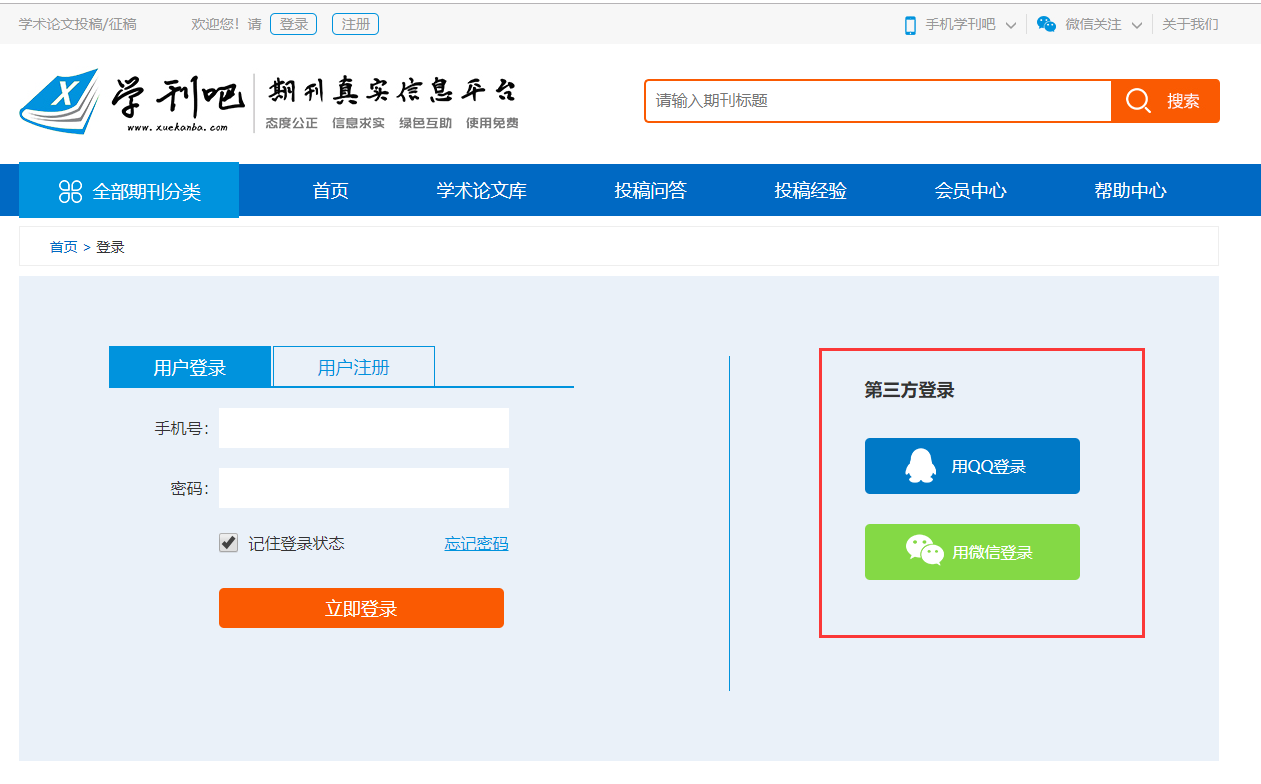Log in with 用微信登录 button
Viewport: 1261px width, 784px height.
coord(972,552)
